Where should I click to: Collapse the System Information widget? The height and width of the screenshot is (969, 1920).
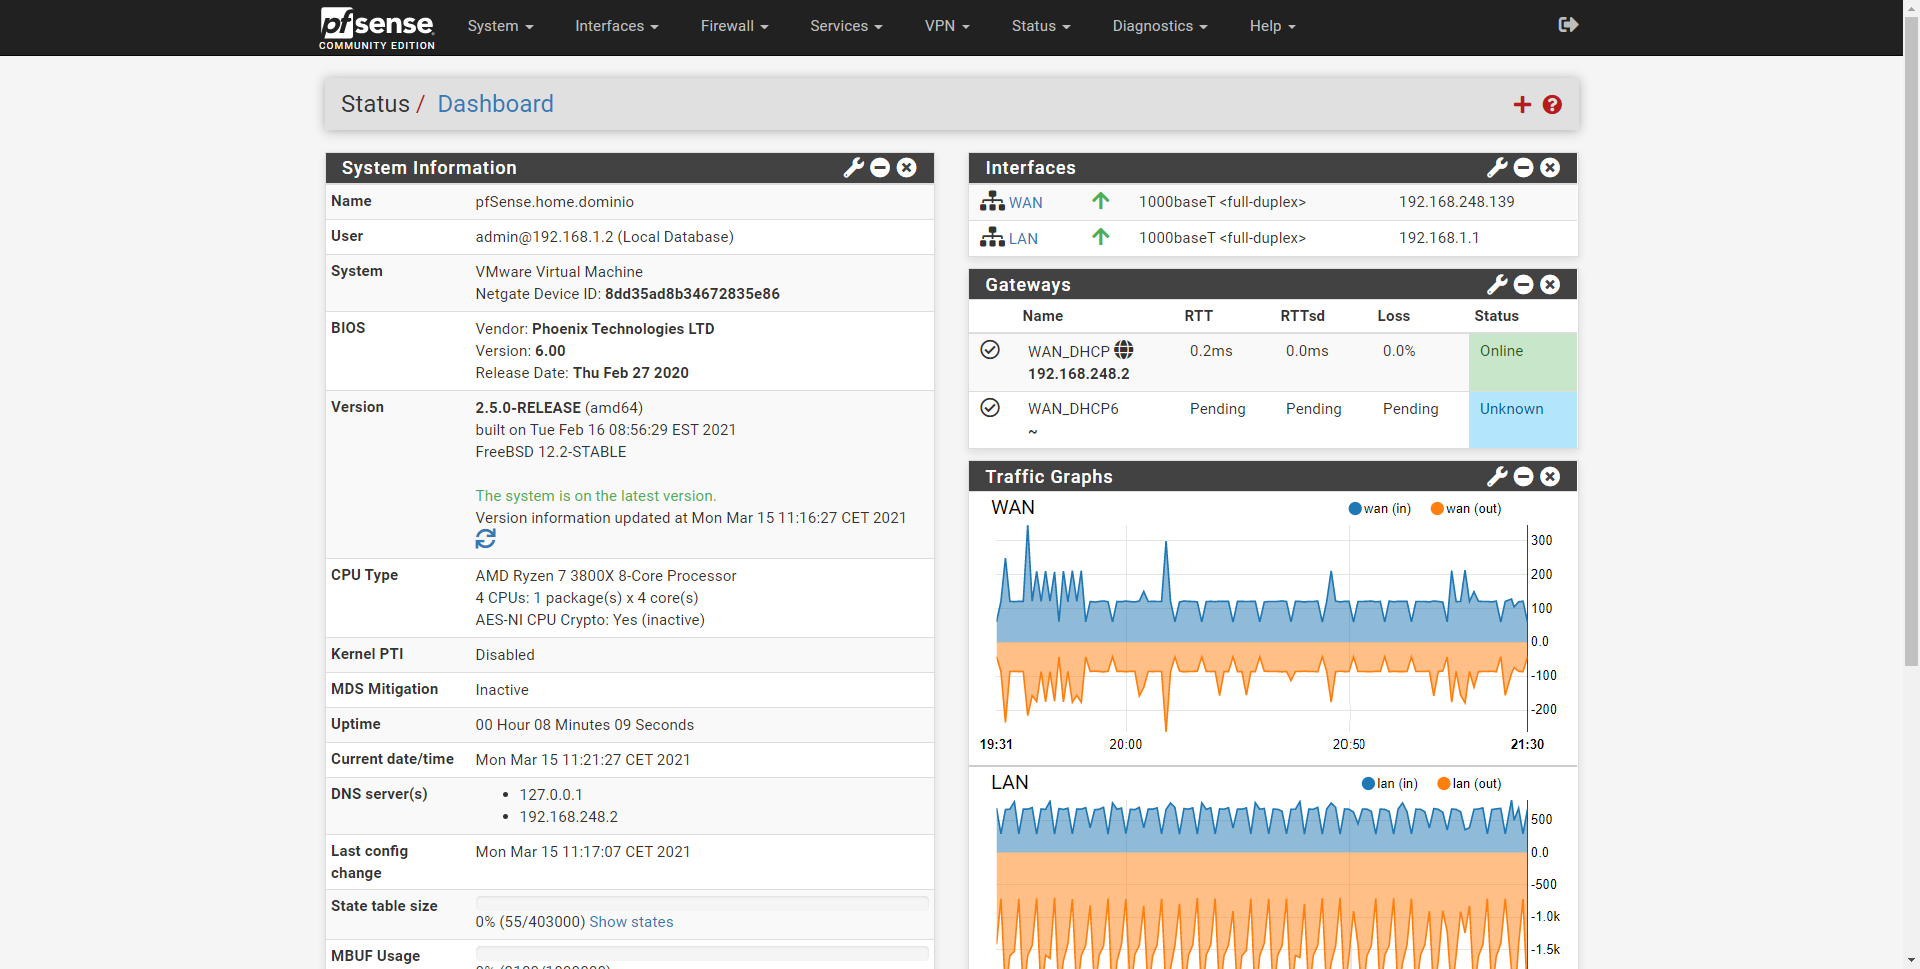coord(880,168)
